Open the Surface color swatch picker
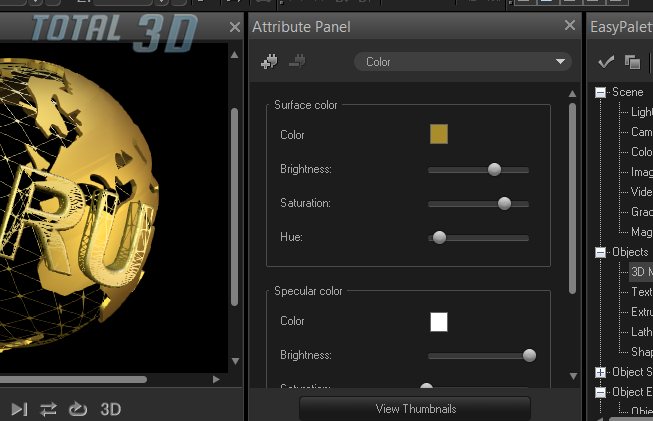Screen dimensions: 653x421 tap(438, 134)
